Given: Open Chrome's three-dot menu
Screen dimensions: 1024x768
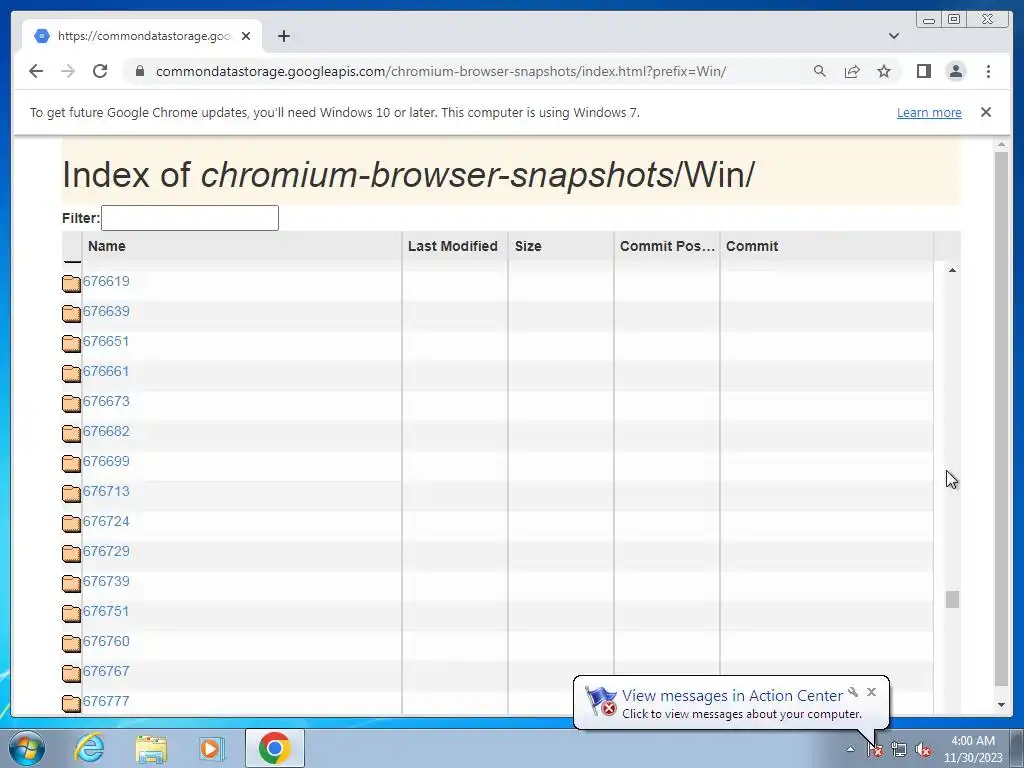Looking at the screenshot, I should (988, 71).
